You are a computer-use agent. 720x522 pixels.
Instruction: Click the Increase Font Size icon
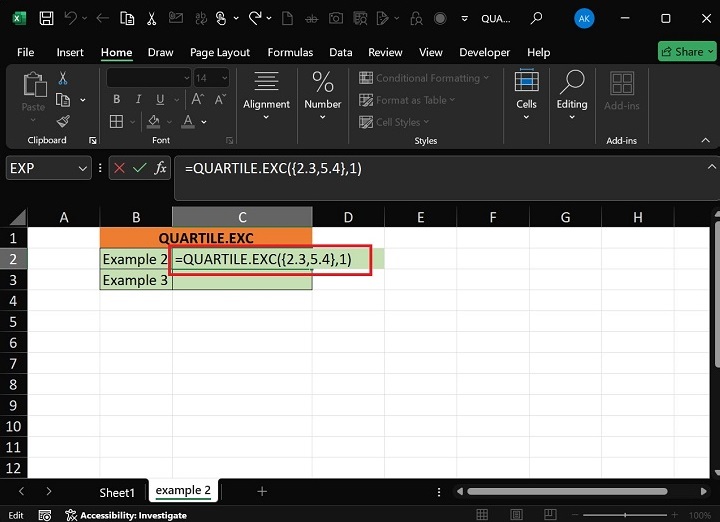click(197, 99)
